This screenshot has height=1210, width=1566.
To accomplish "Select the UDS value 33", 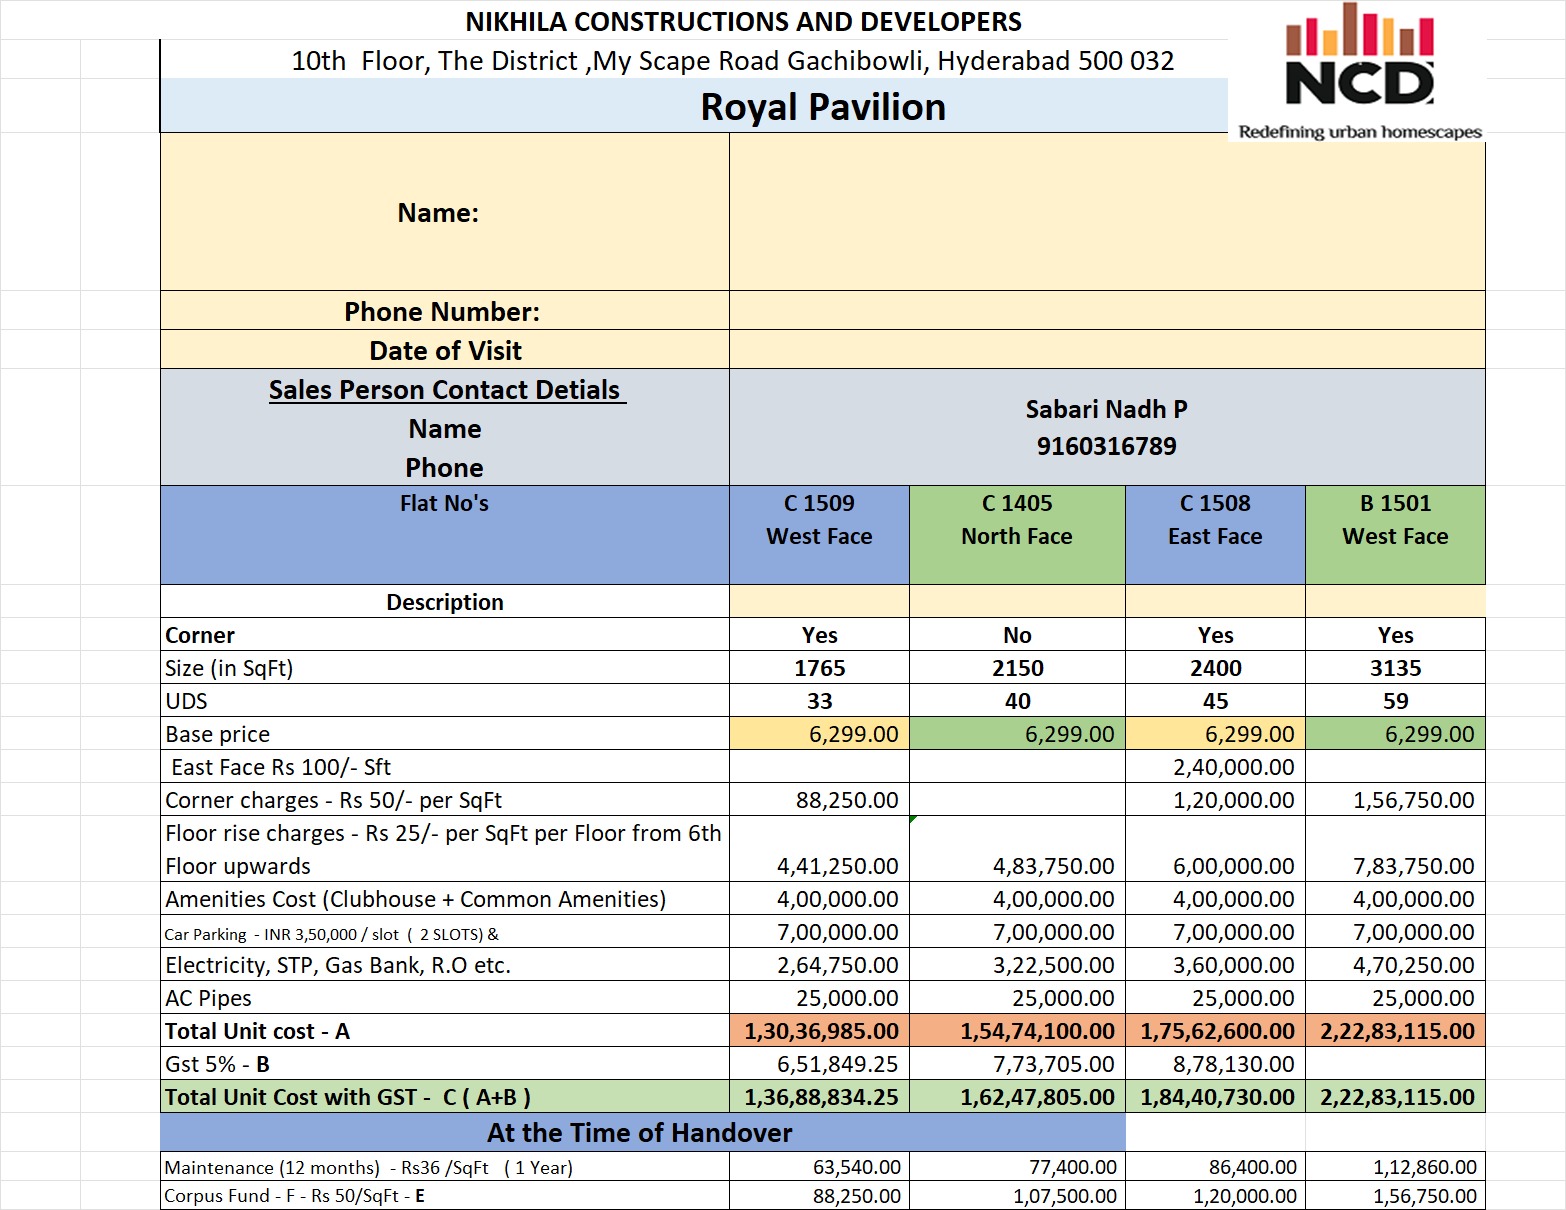I will 819,701.
